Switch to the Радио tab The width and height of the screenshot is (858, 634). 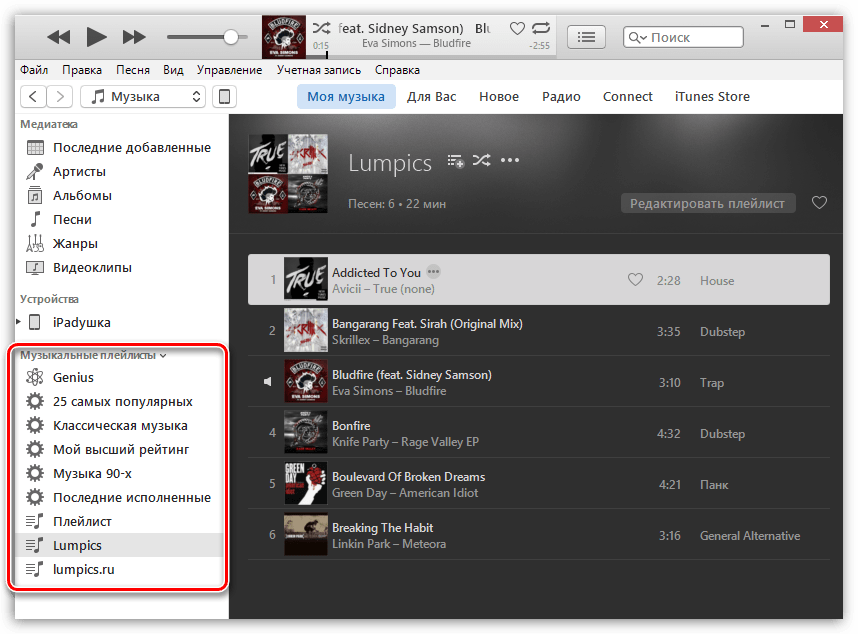pyautogui.click(x=561, y=97)
